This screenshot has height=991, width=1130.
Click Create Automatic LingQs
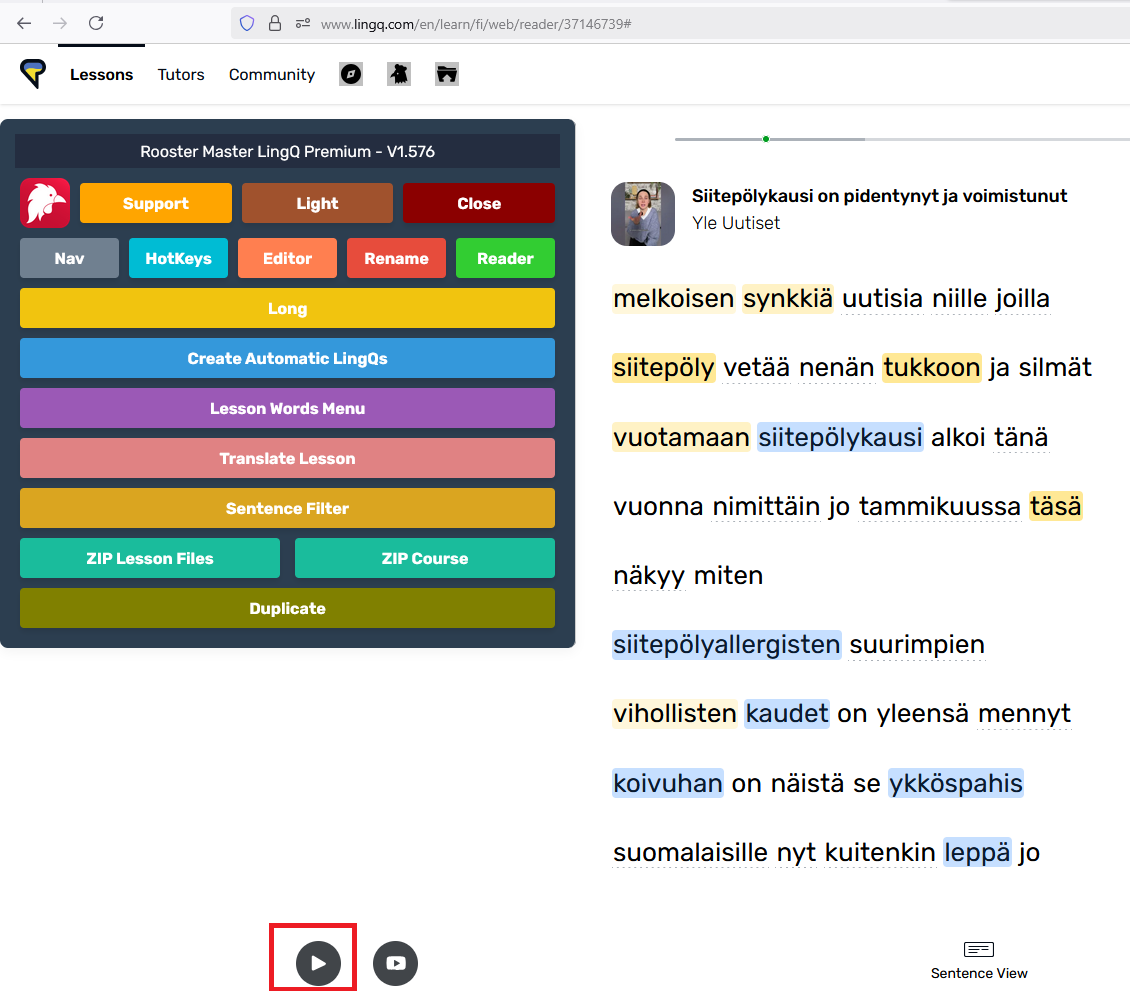288,358
